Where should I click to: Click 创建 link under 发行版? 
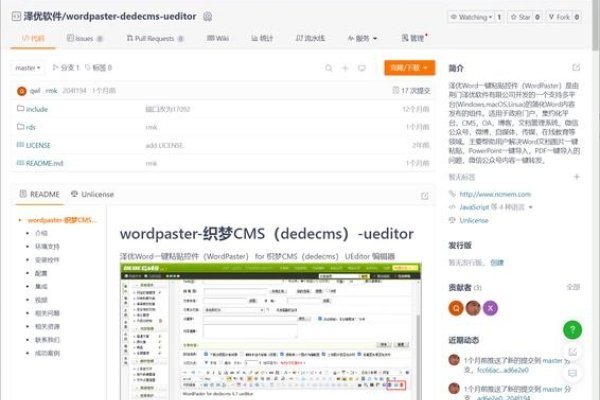pyautogui.click(x=497, y=263)
